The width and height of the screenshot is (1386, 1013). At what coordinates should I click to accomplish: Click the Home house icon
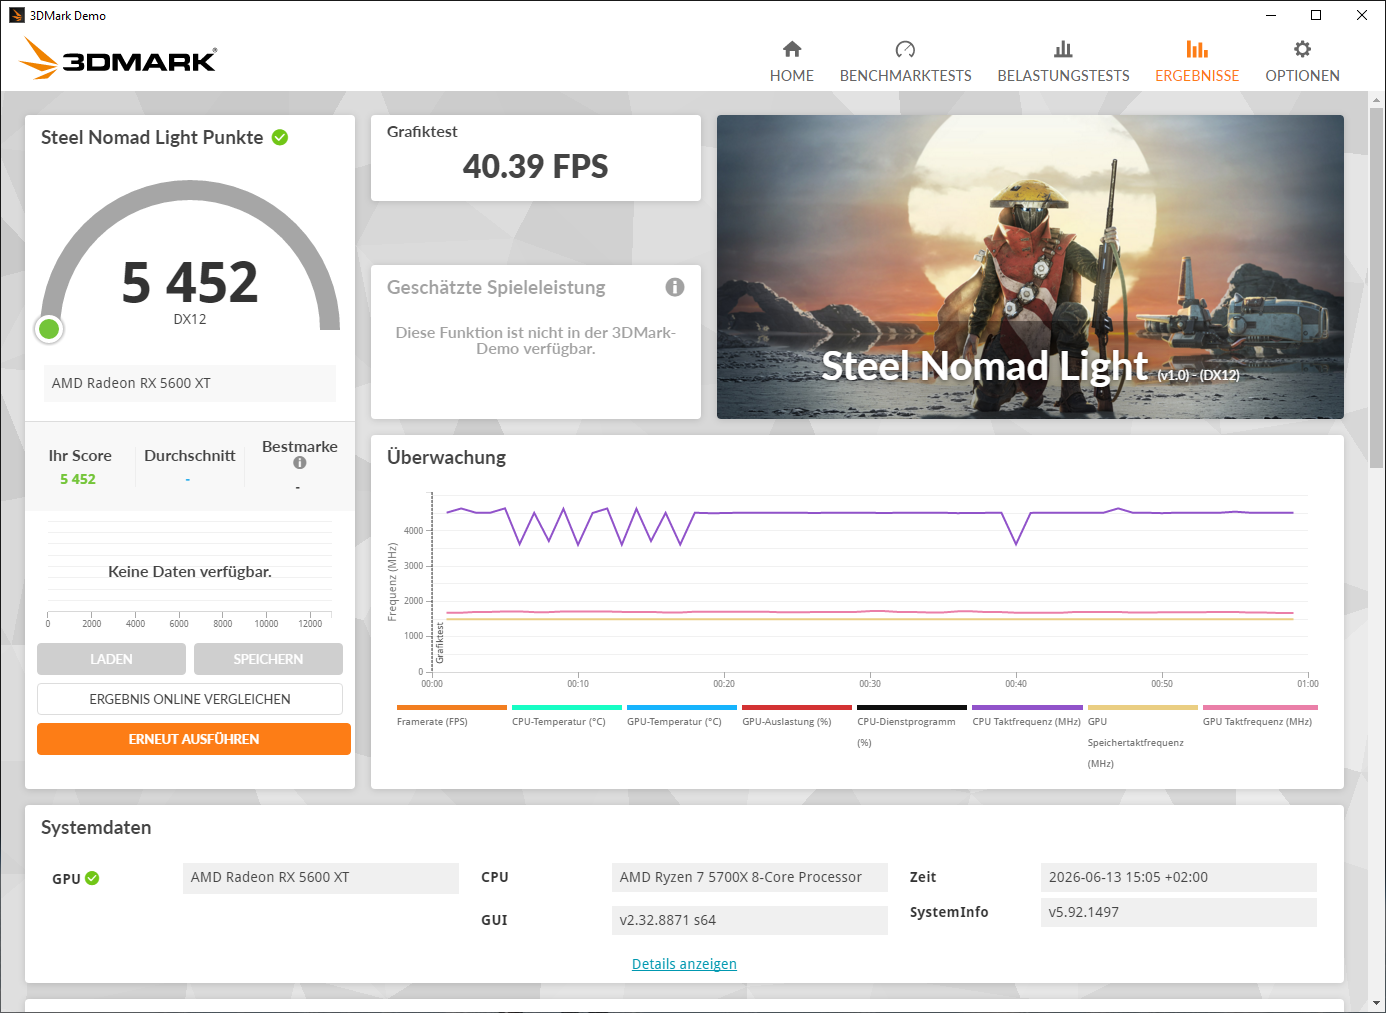coord(792,49)
